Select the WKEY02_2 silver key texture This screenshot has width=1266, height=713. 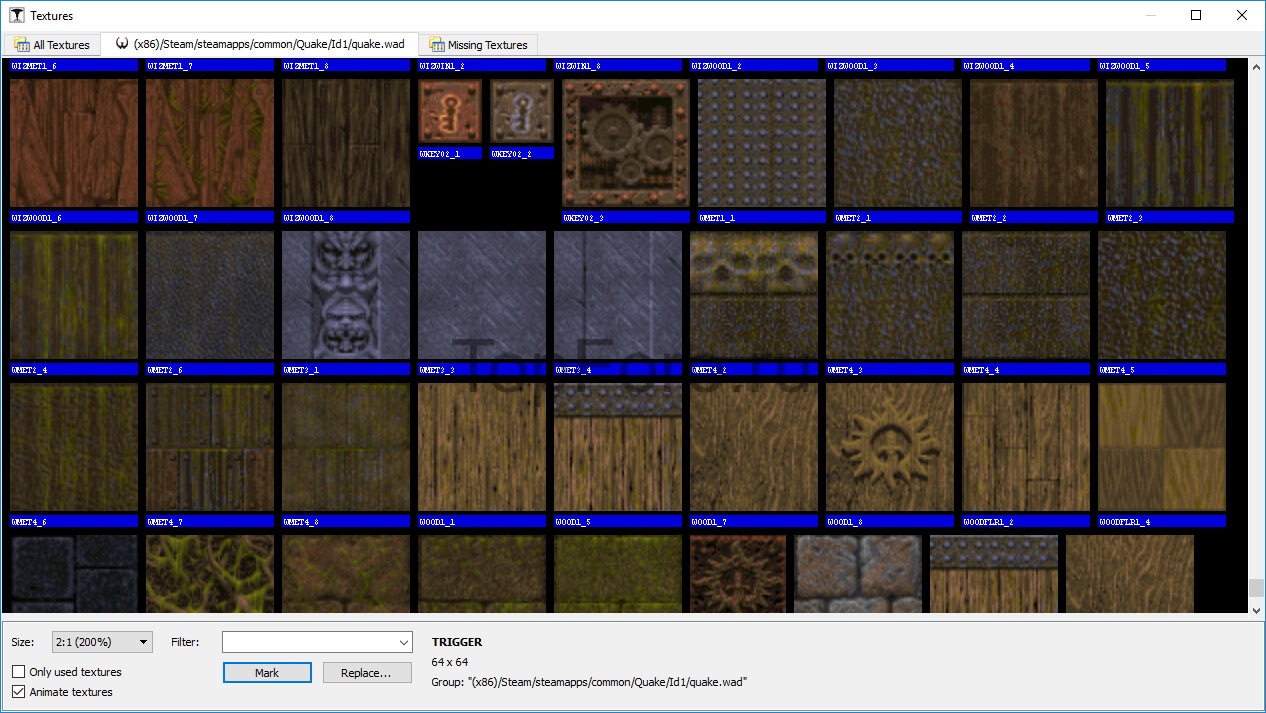522,111
